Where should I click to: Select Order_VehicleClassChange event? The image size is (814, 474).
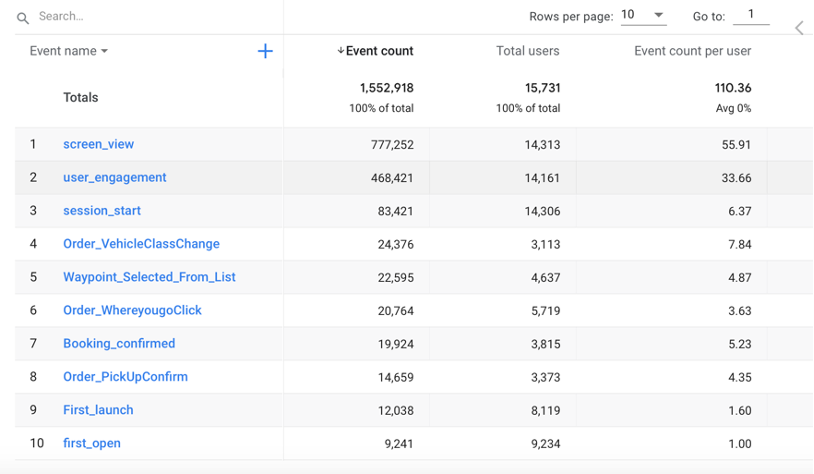tap(141, 244)
